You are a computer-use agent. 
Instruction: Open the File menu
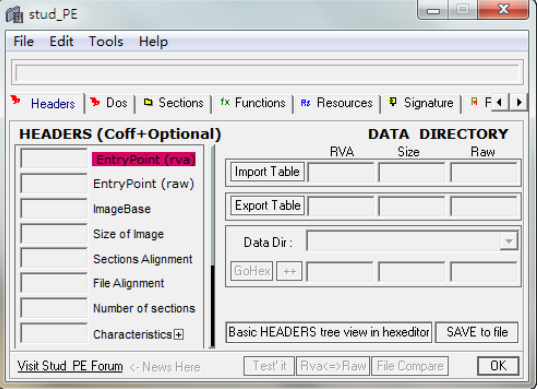point(24,42)
